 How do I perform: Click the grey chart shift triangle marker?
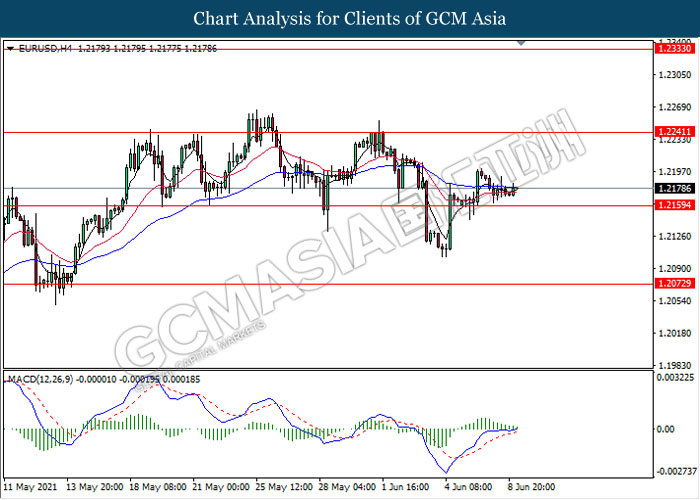point(520,44)
